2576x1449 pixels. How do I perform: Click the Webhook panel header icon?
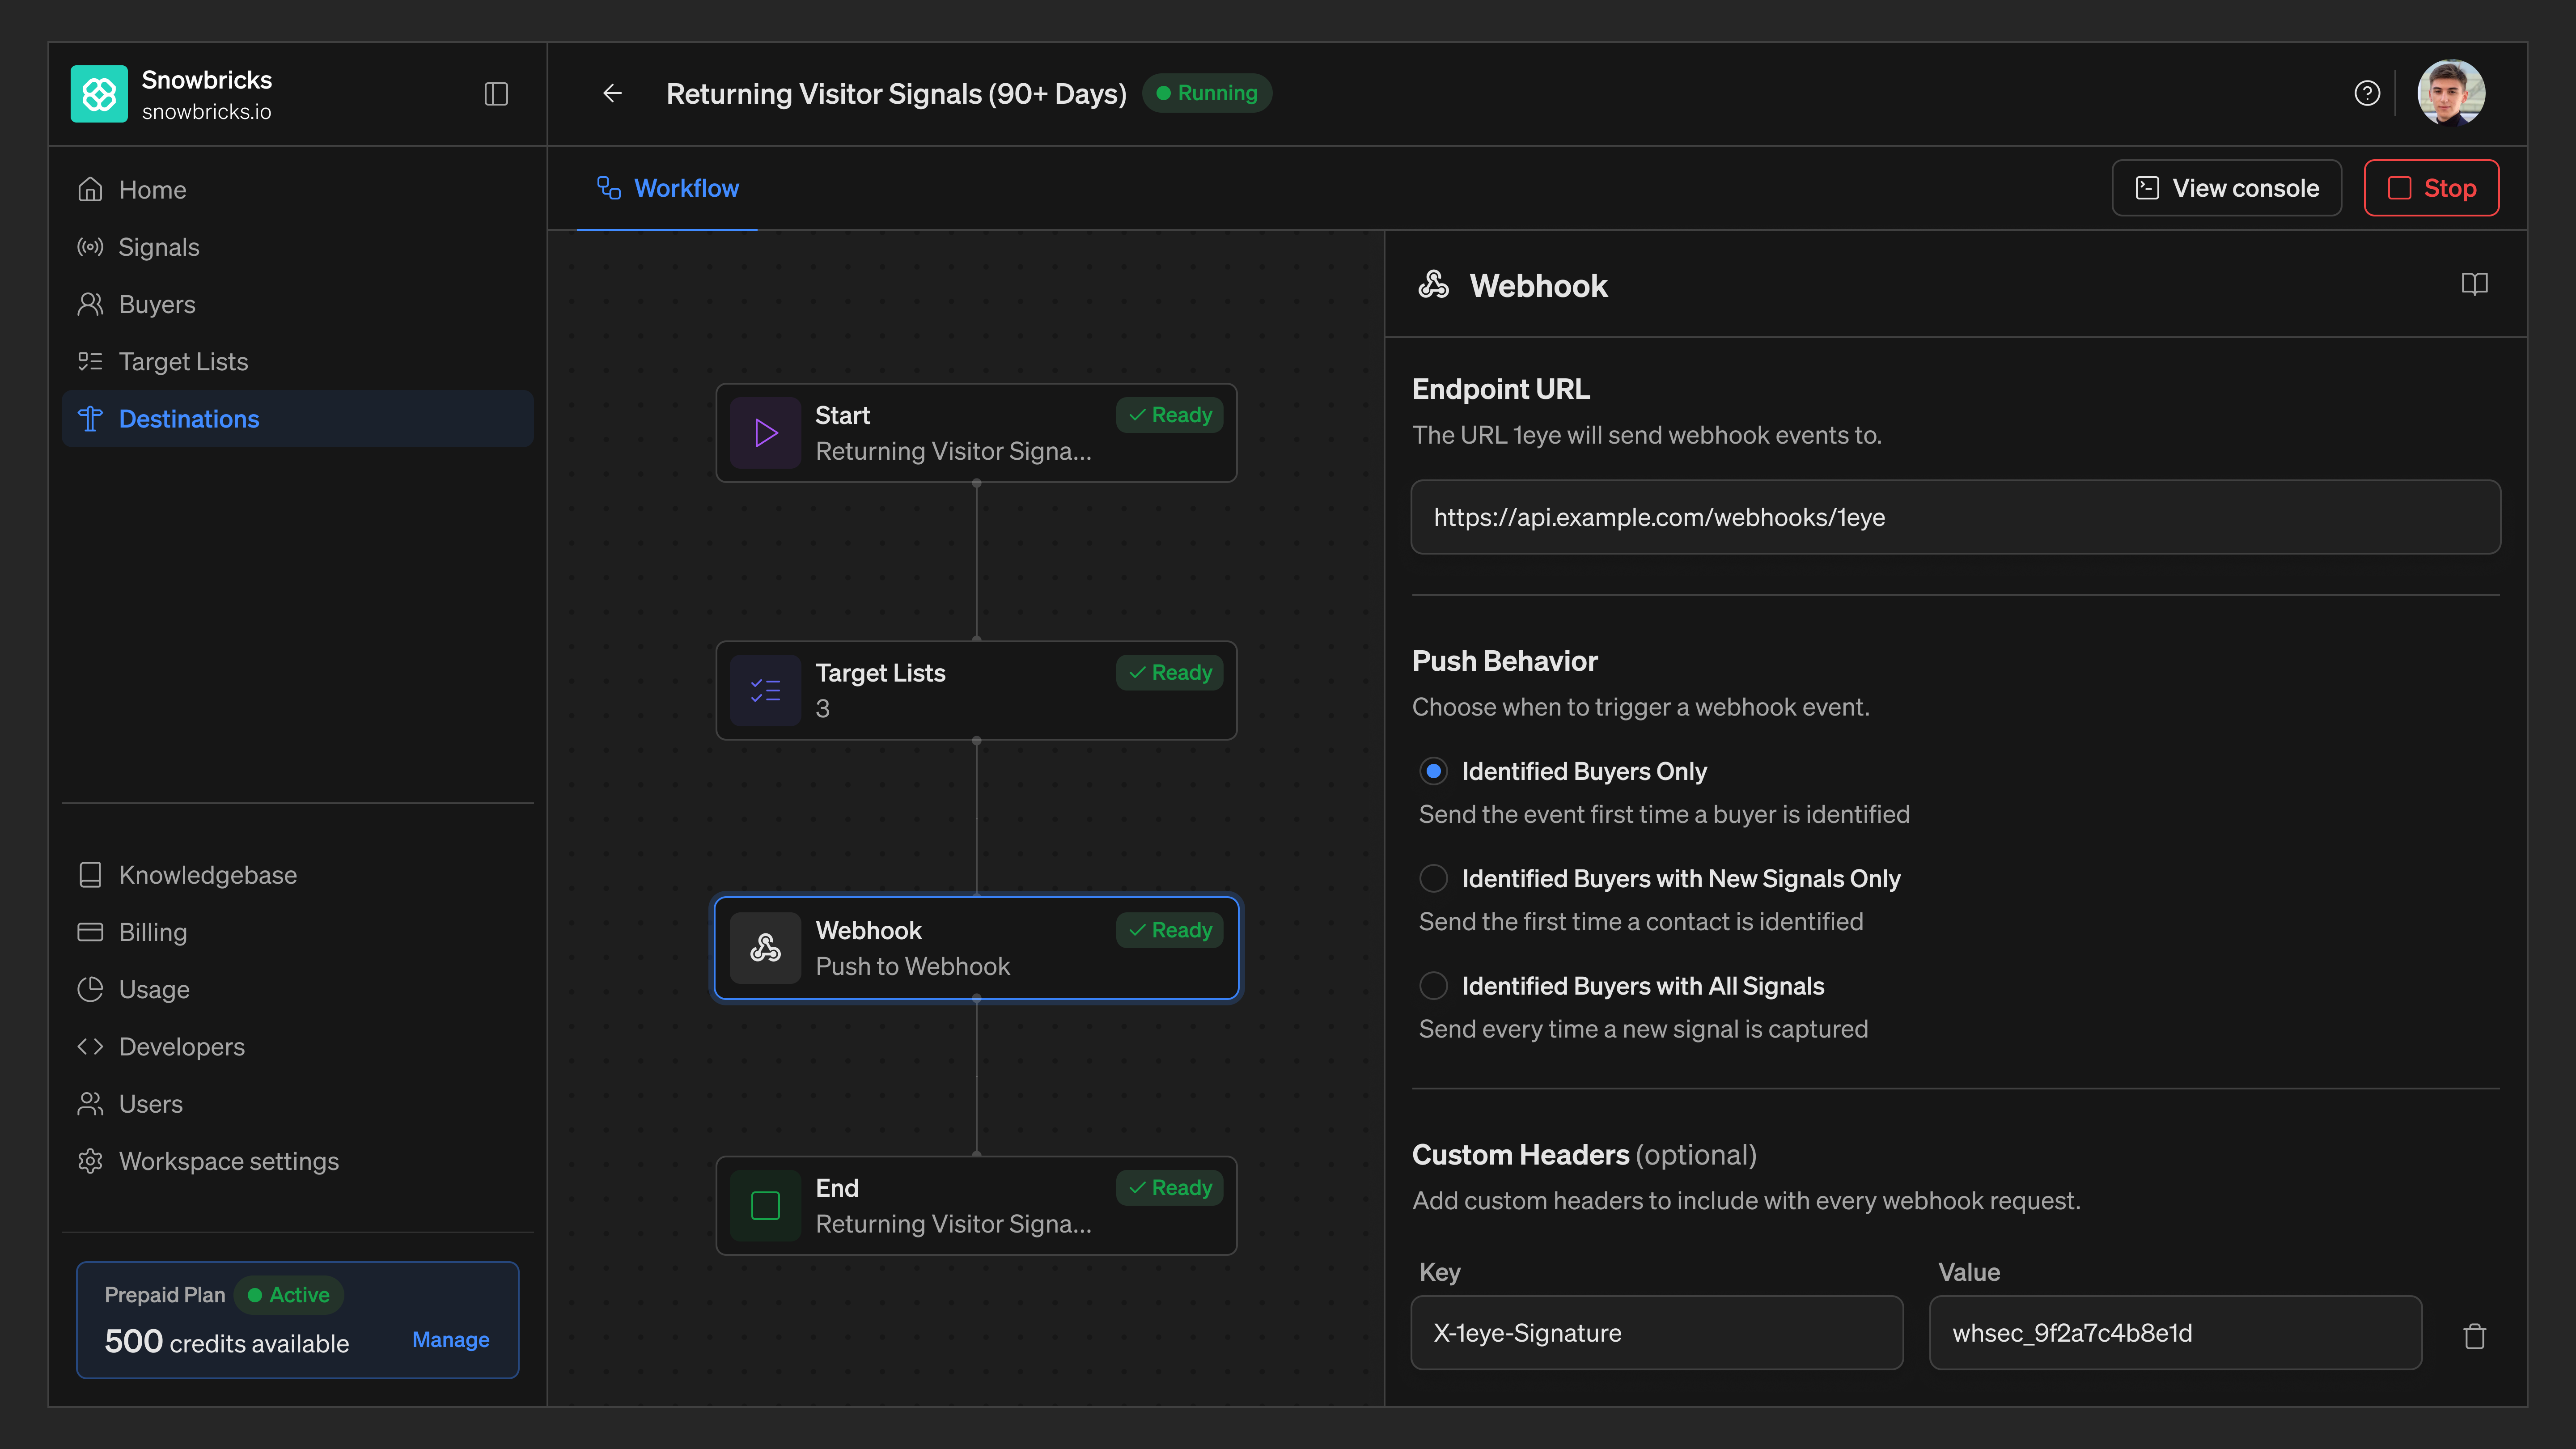[x=1434, y=285]
